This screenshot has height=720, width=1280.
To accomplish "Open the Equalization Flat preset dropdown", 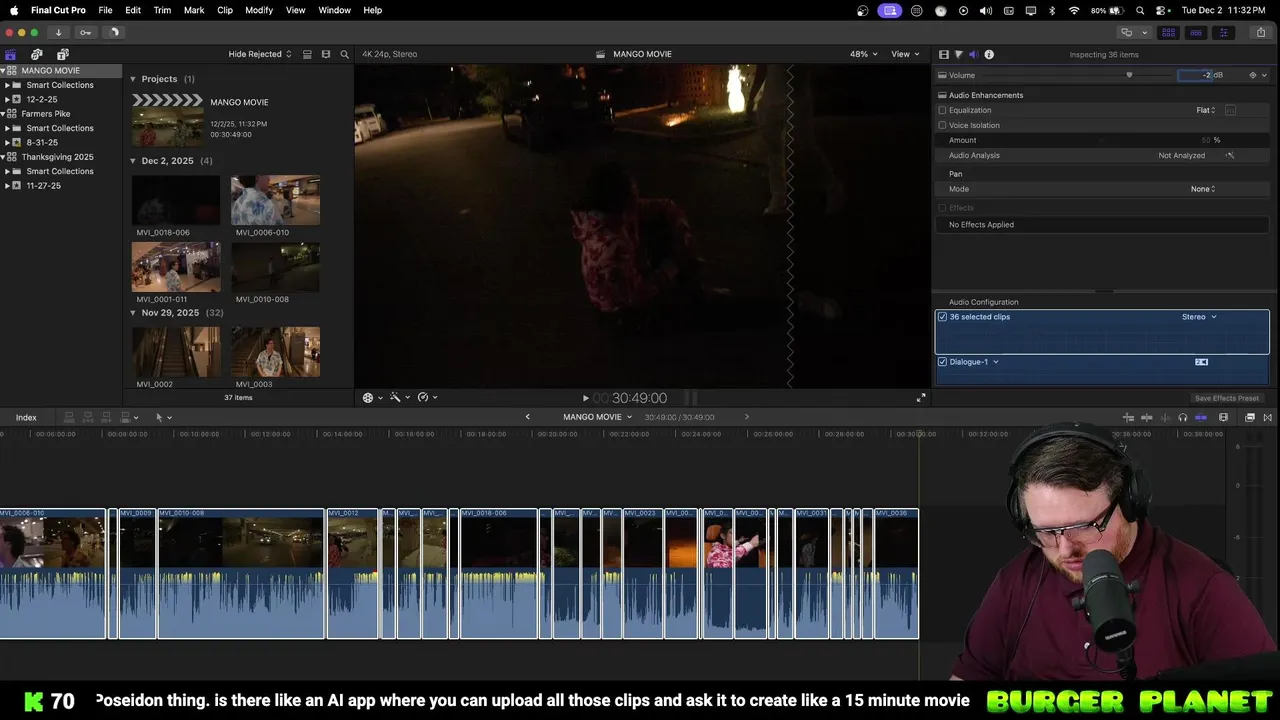I will tap(1206, 110).
